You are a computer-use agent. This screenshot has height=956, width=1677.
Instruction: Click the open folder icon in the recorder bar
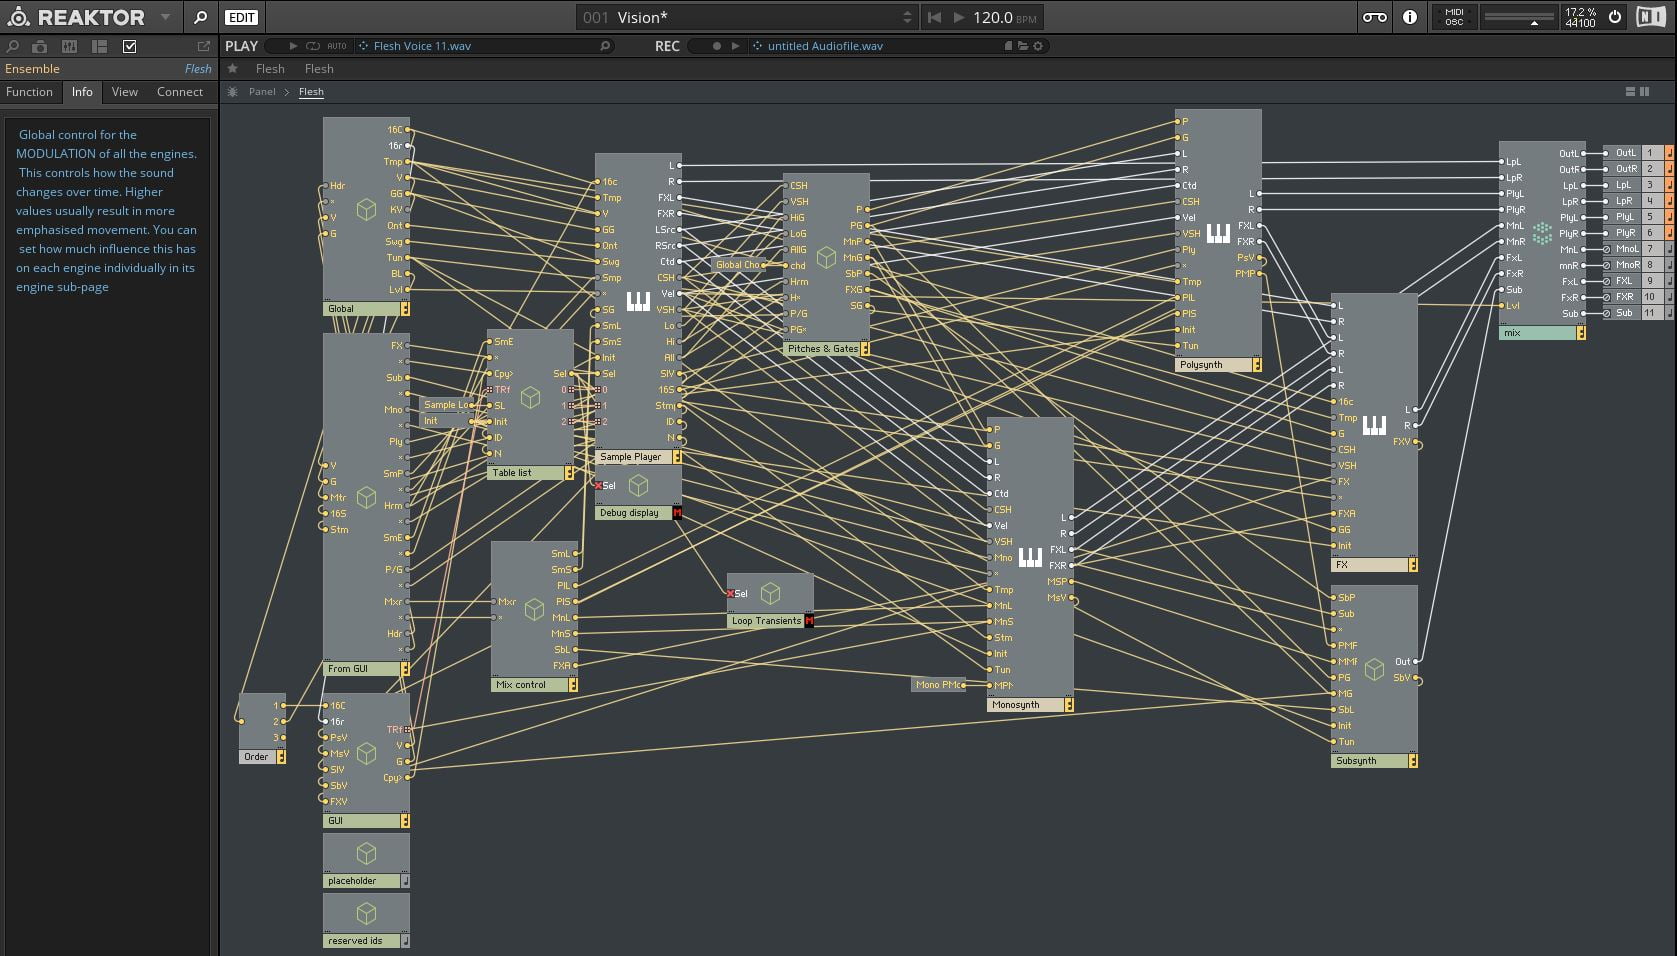tap(1022, 46)
